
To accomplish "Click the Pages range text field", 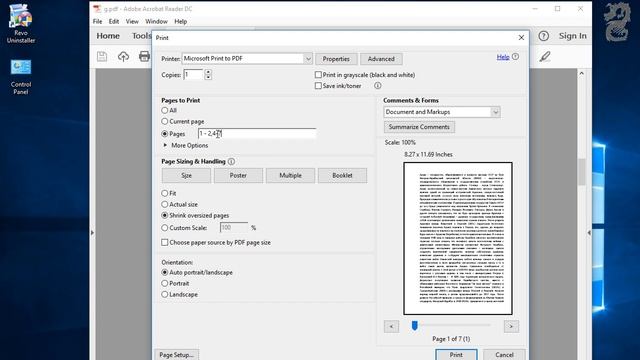I will point(257,133).
